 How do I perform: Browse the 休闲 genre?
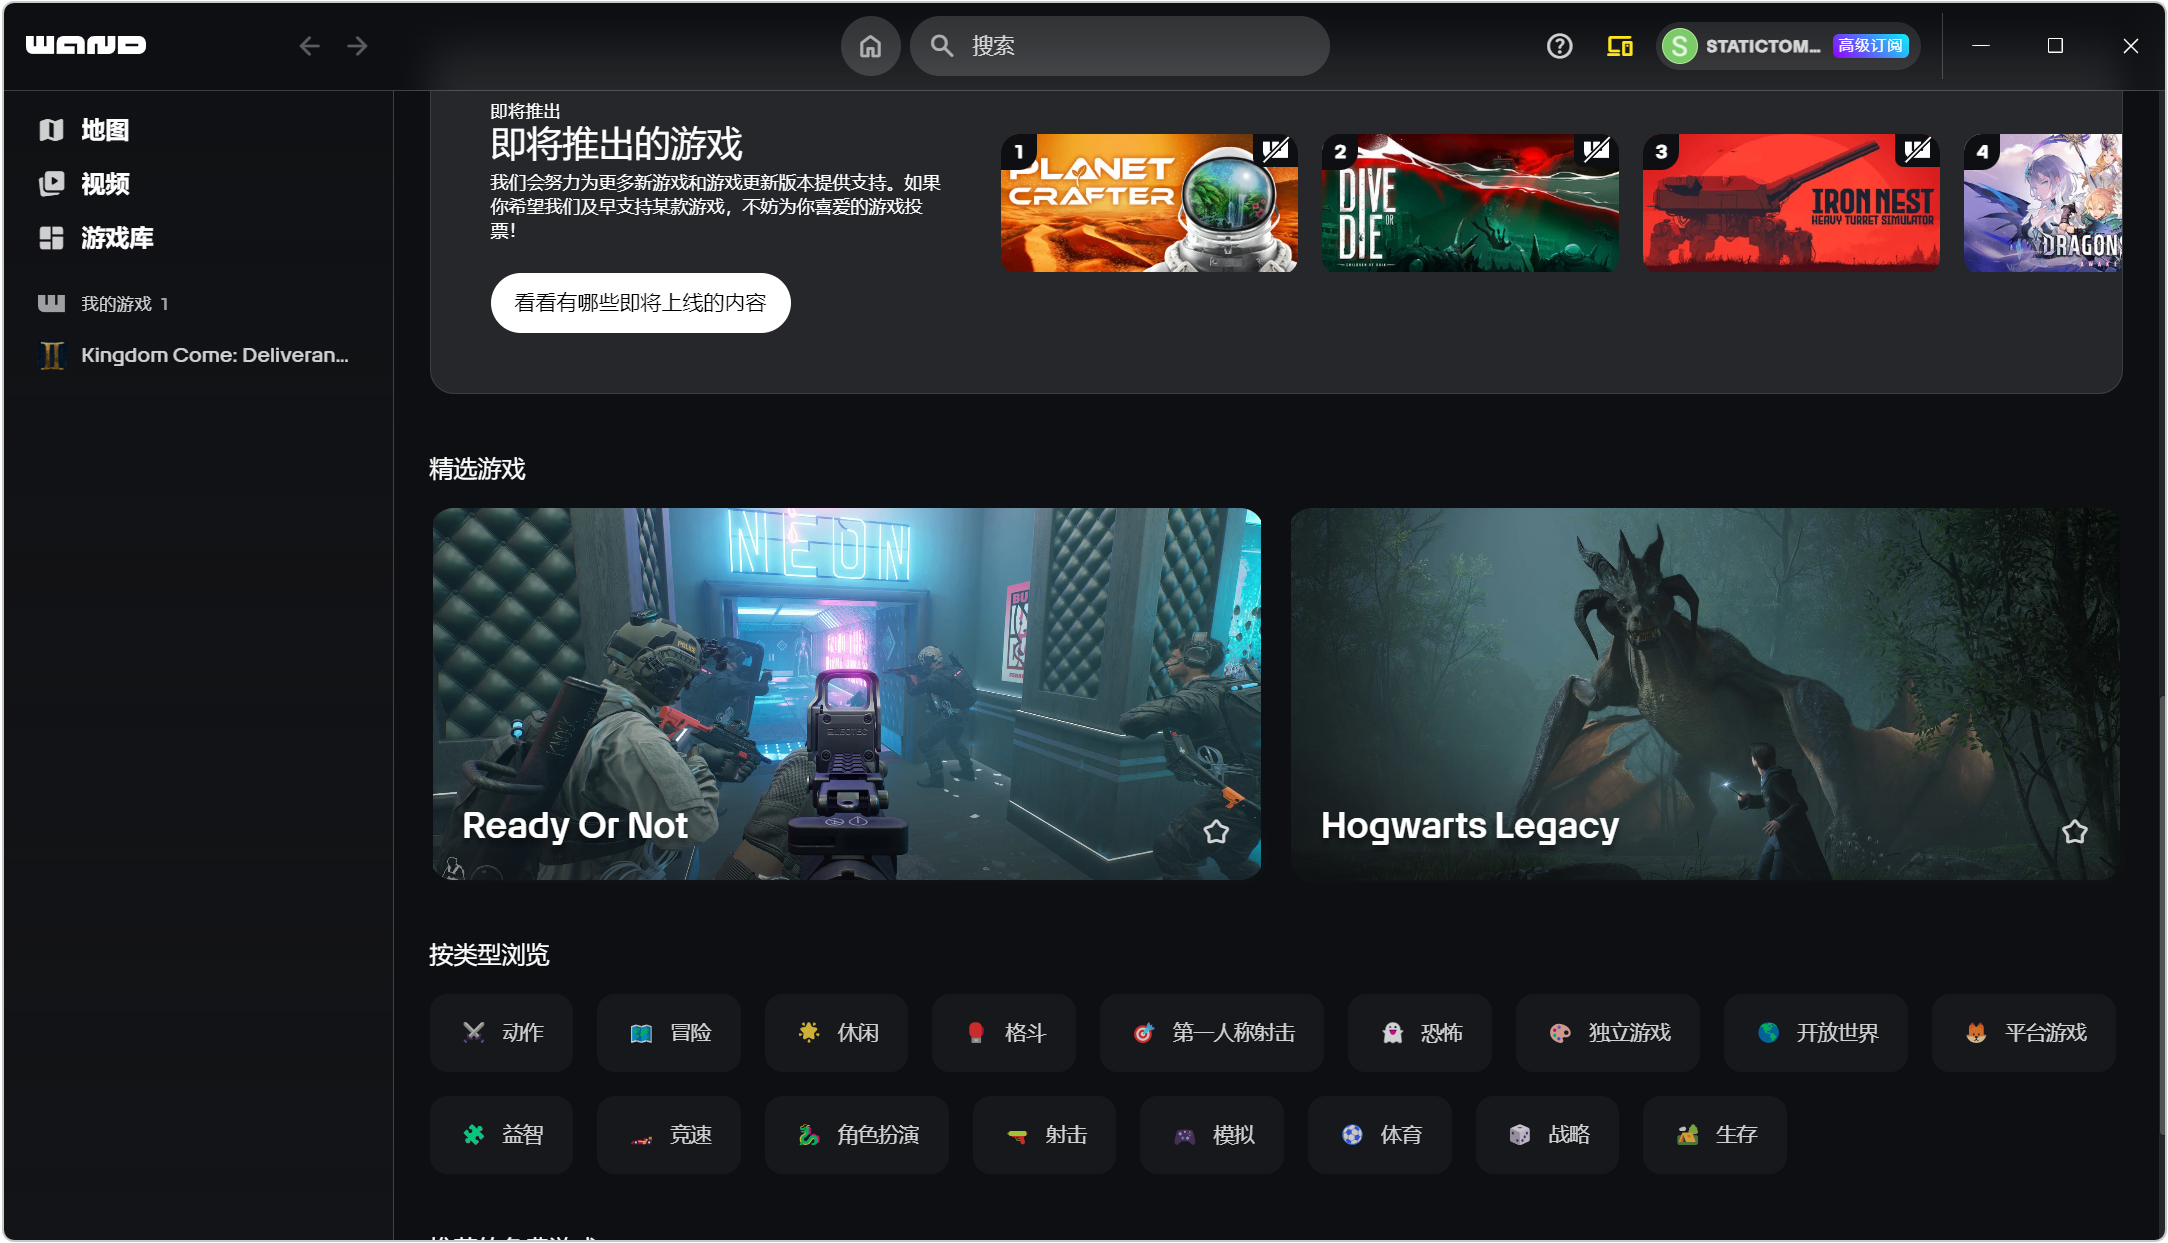836,1033
